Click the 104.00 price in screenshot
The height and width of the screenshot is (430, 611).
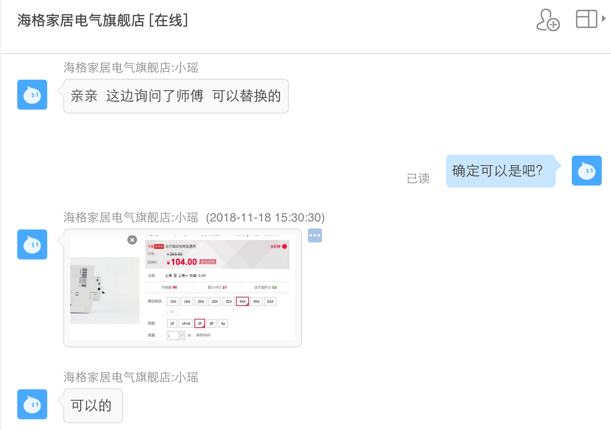tap(182, 261)
